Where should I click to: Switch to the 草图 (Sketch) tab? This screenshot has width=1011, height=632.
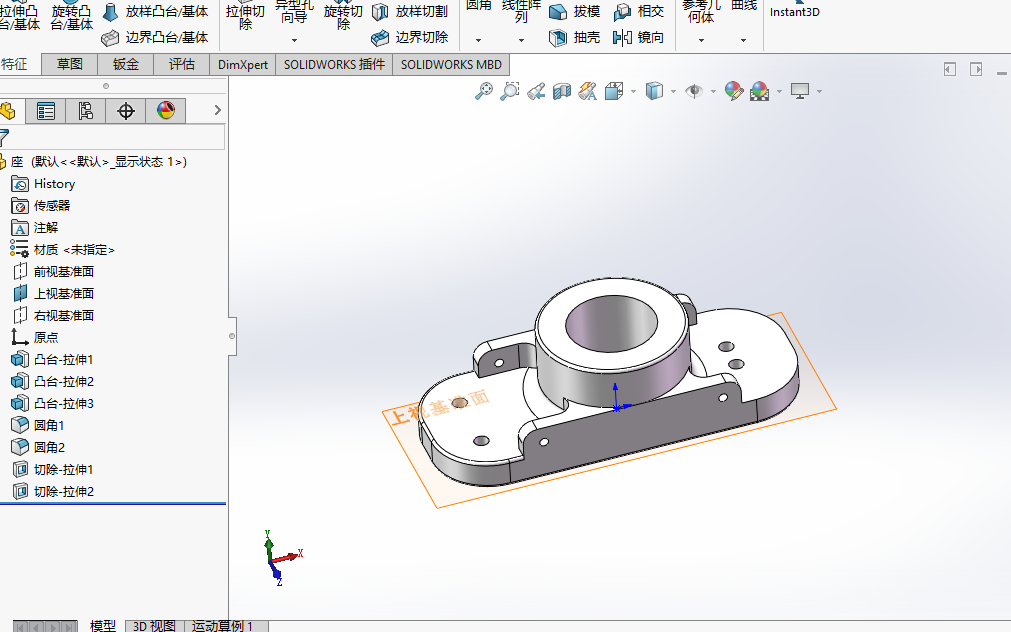point(70,64)
